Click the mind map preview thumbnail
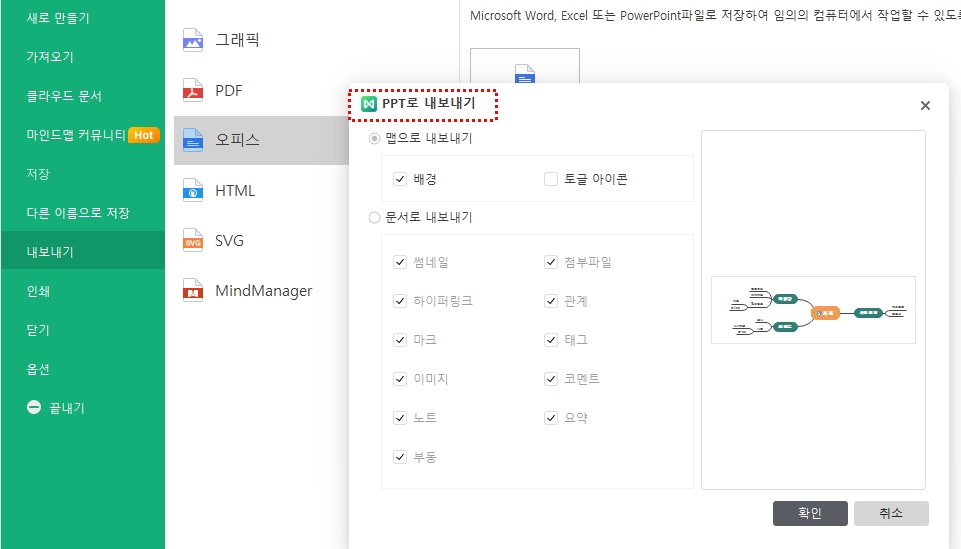The height and width of the screenshot is (549, 961). click(813, 310)
